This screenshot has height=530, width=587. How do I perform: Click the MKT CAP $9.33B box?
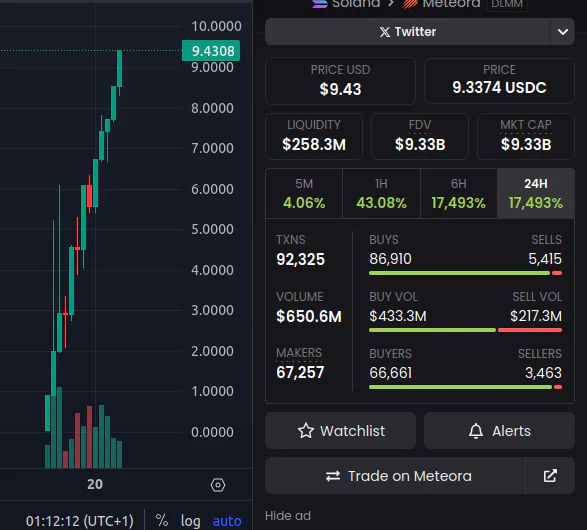click(x=526, y=137)
